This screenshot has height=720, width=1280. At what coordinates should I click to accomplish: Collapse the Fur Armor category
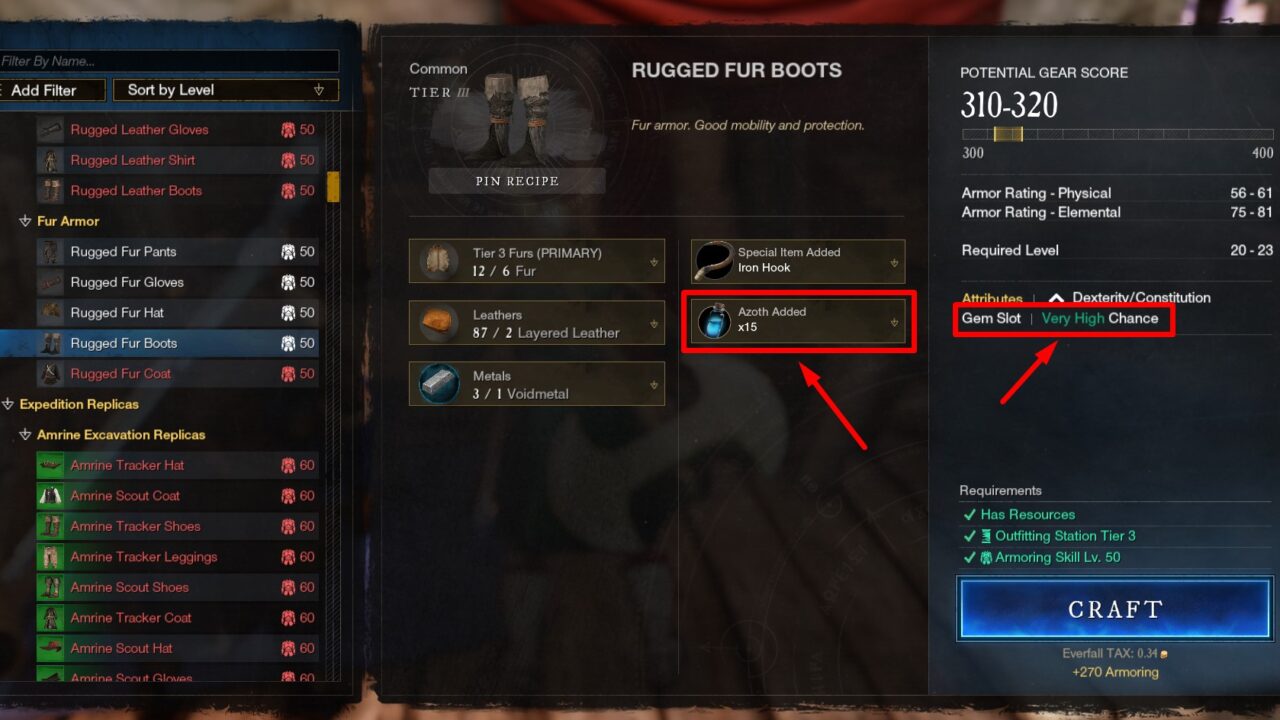[26, 221]
